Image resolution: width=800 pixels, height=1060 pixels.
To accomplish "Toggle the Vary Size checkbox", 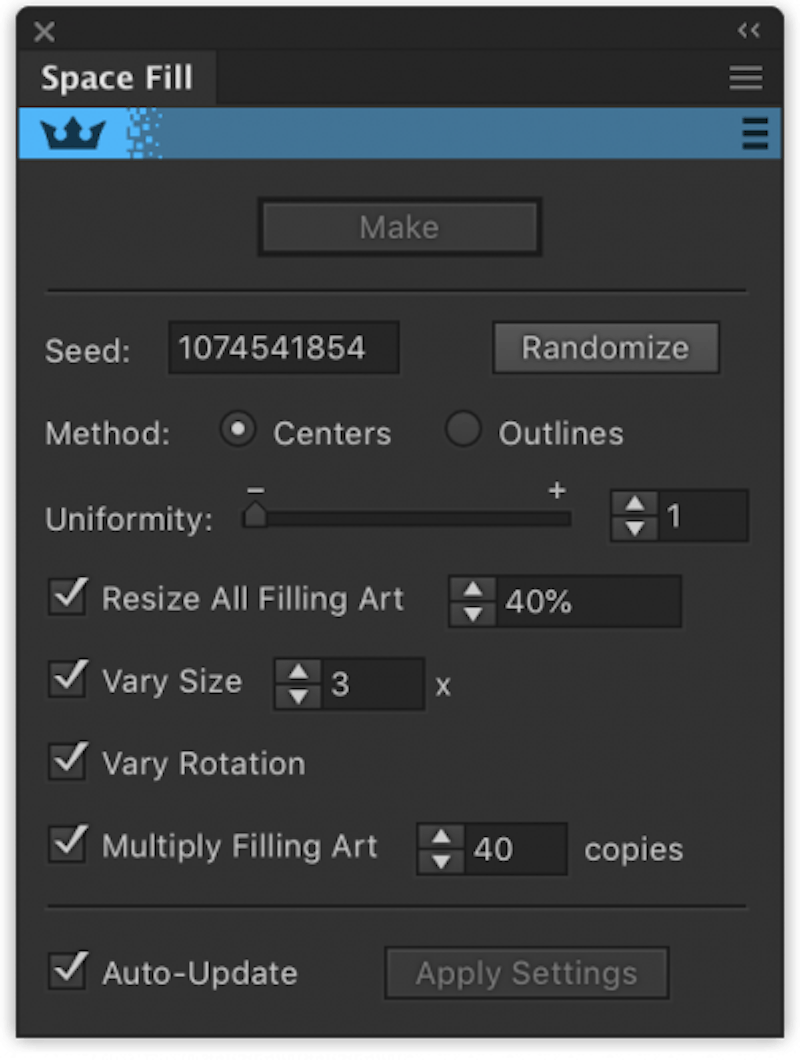I will coord(68,680).
